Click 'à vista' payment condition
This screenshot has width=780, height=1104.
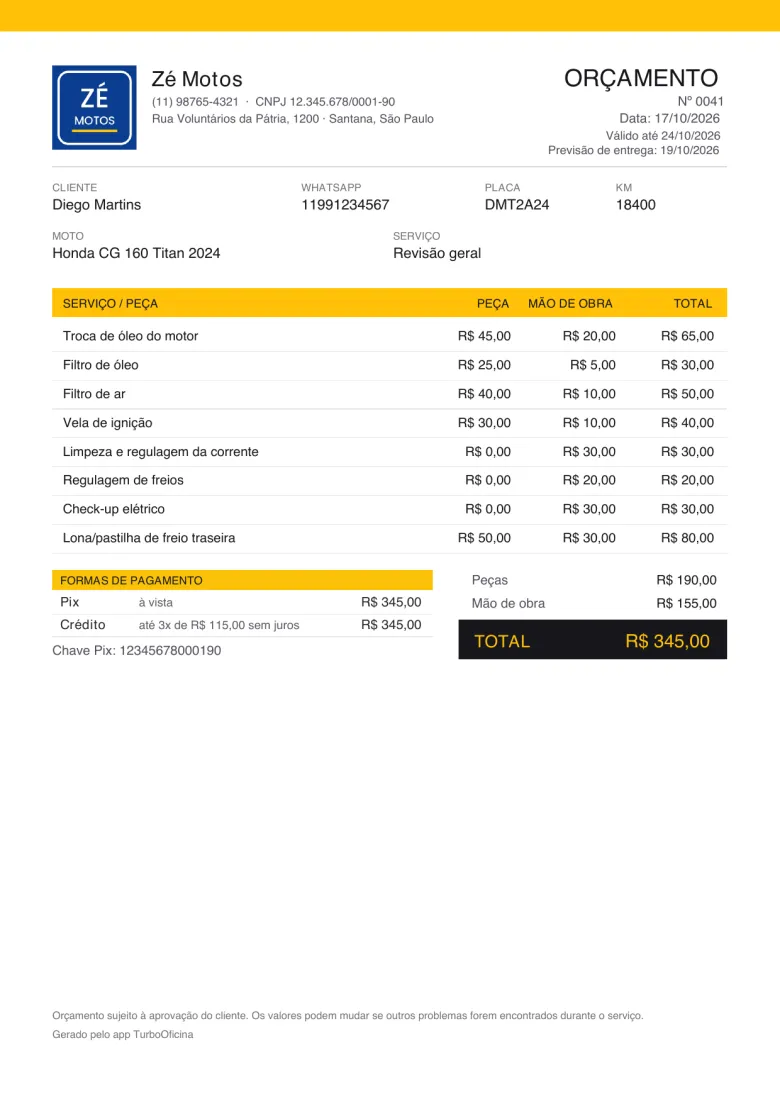point(156,603)
